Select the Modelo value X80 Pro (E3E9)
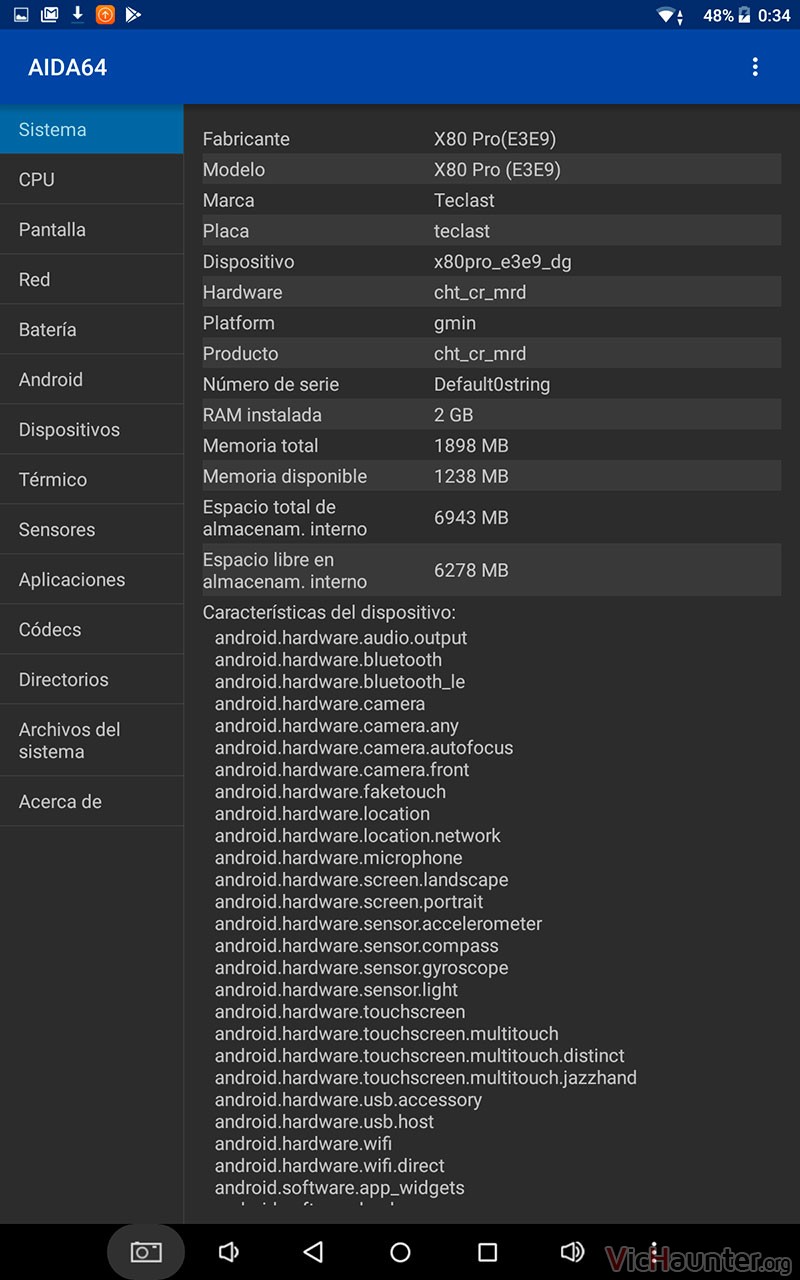 [x=497, y=170]
